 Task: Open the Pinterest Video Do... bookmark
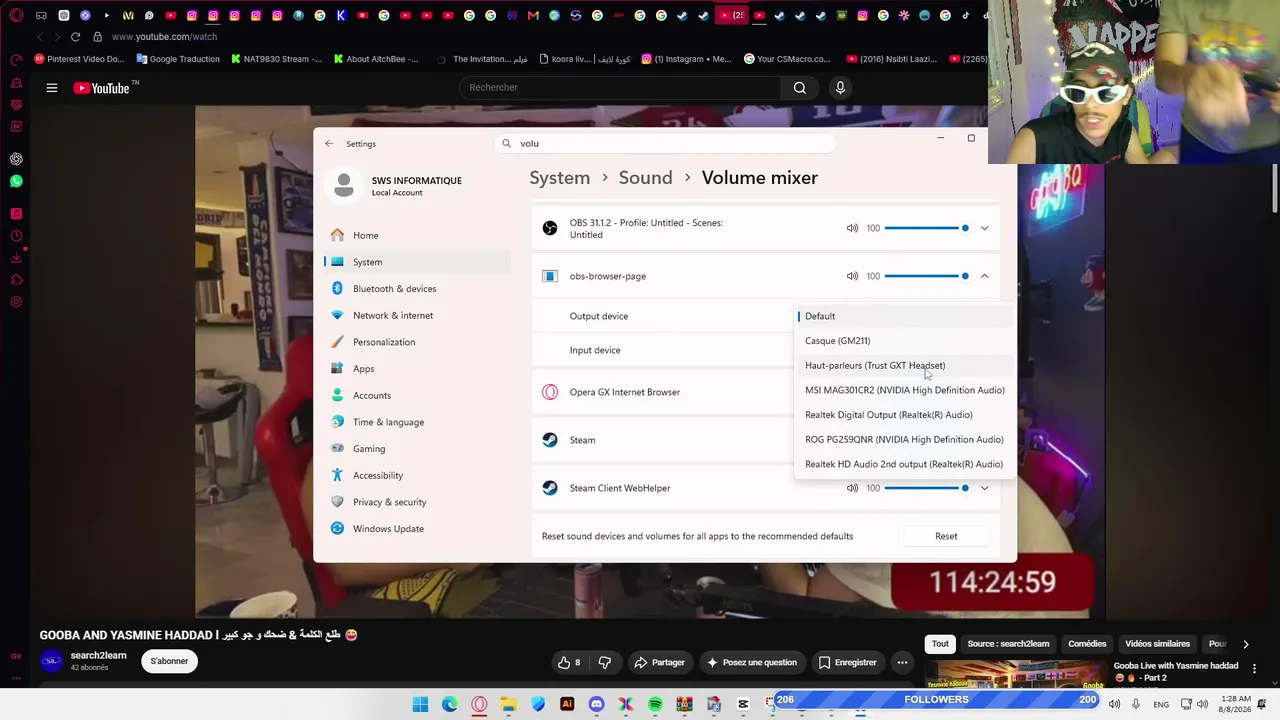[79, 59]
